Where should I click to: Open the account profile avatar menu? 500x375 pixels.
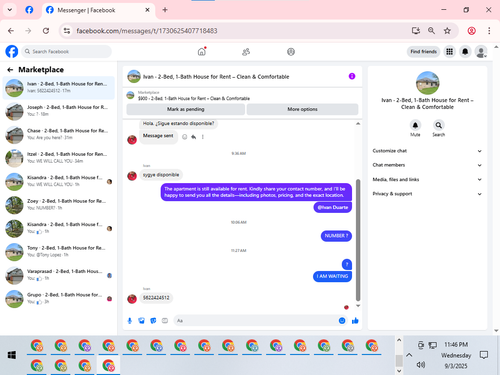coord(481,52)
